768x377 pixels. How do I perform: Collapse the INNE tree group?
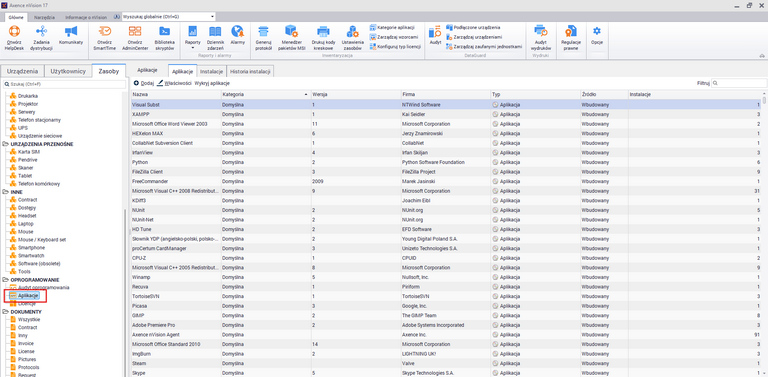point(5,192)
